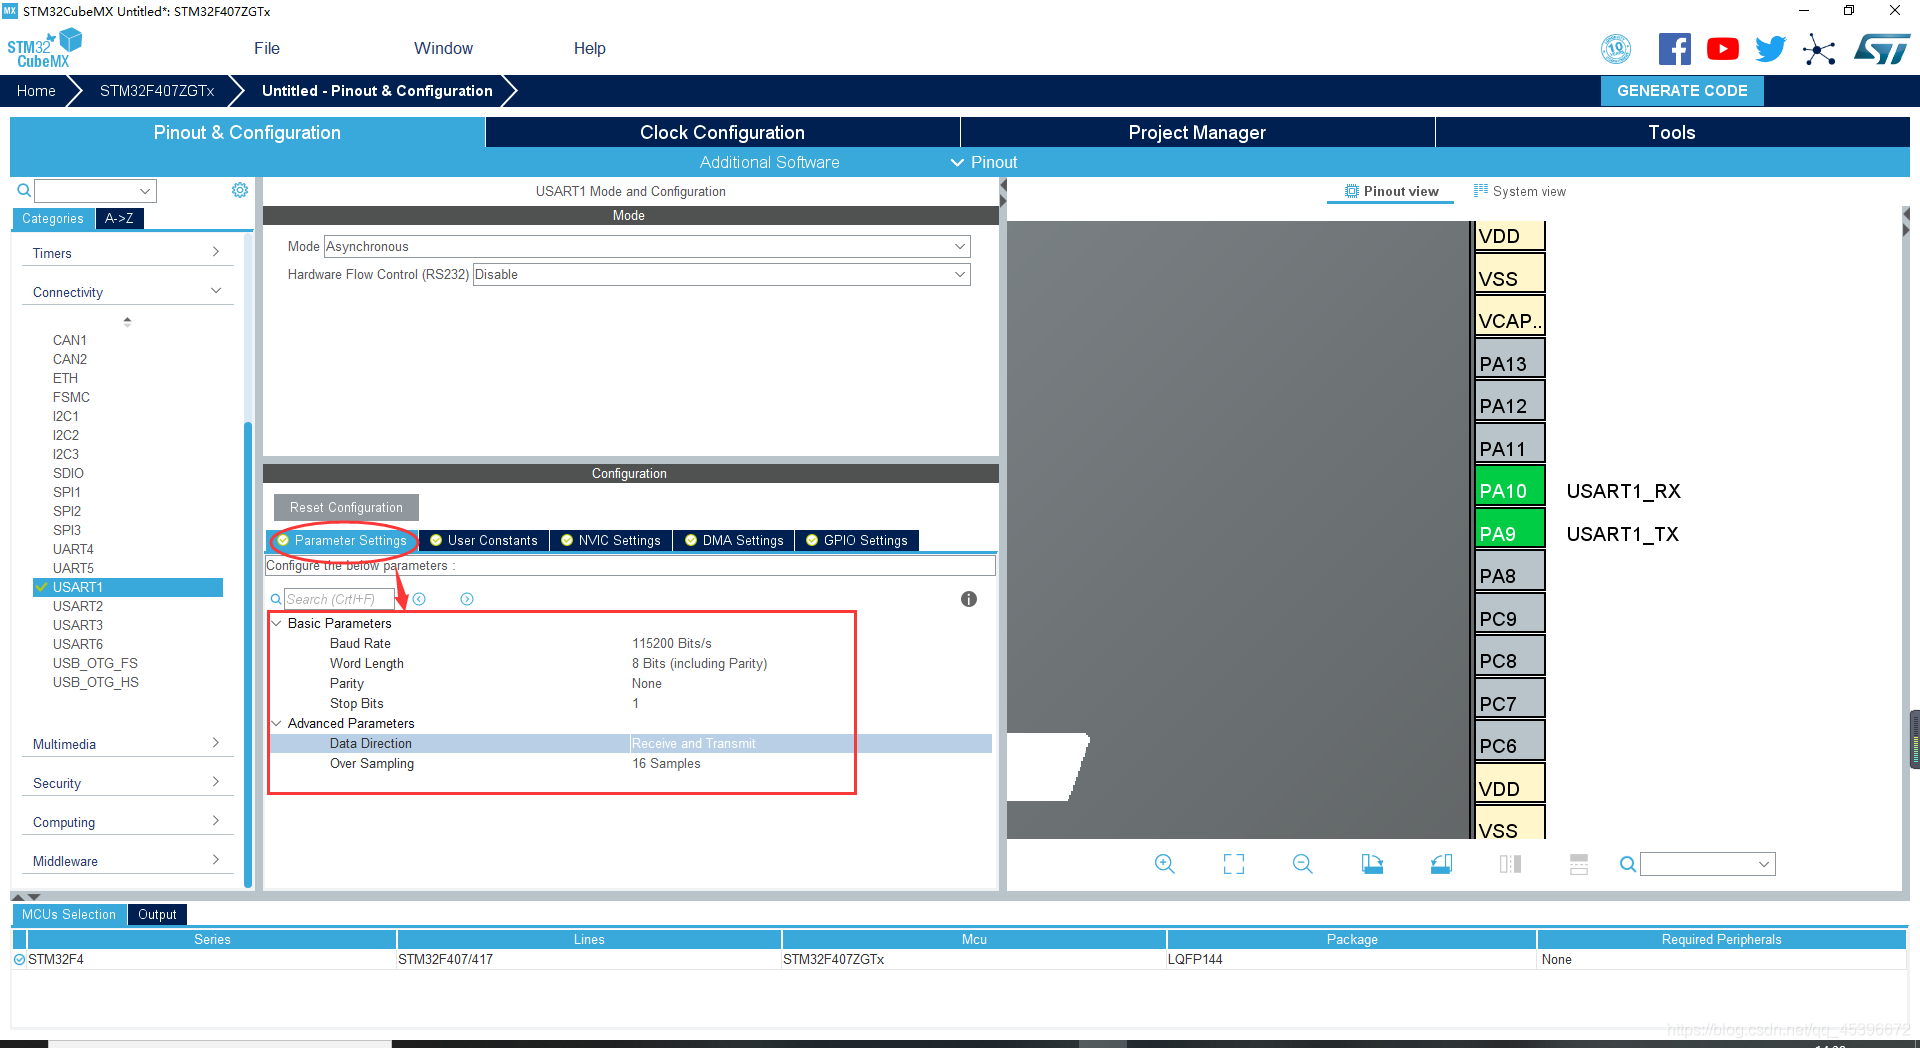This screenshot has height=1048, width=1920.
Task: Fit the chip pinout to view
Action: tap(1234, 864)
